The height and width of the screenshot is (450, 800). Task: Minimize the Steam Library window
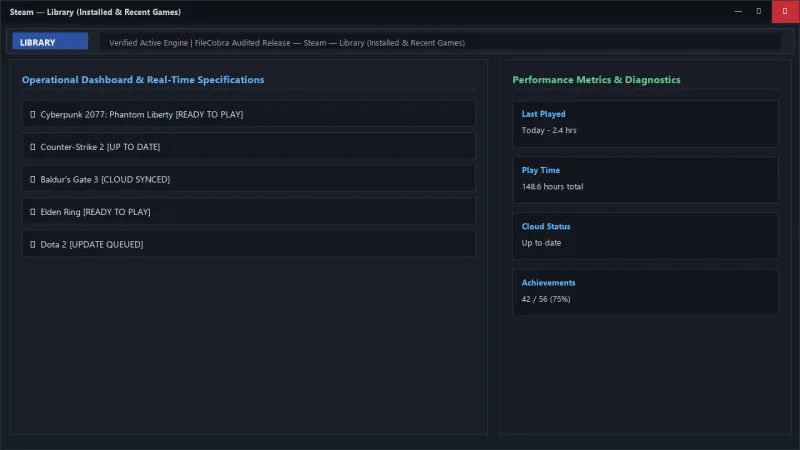coord(738,11)
